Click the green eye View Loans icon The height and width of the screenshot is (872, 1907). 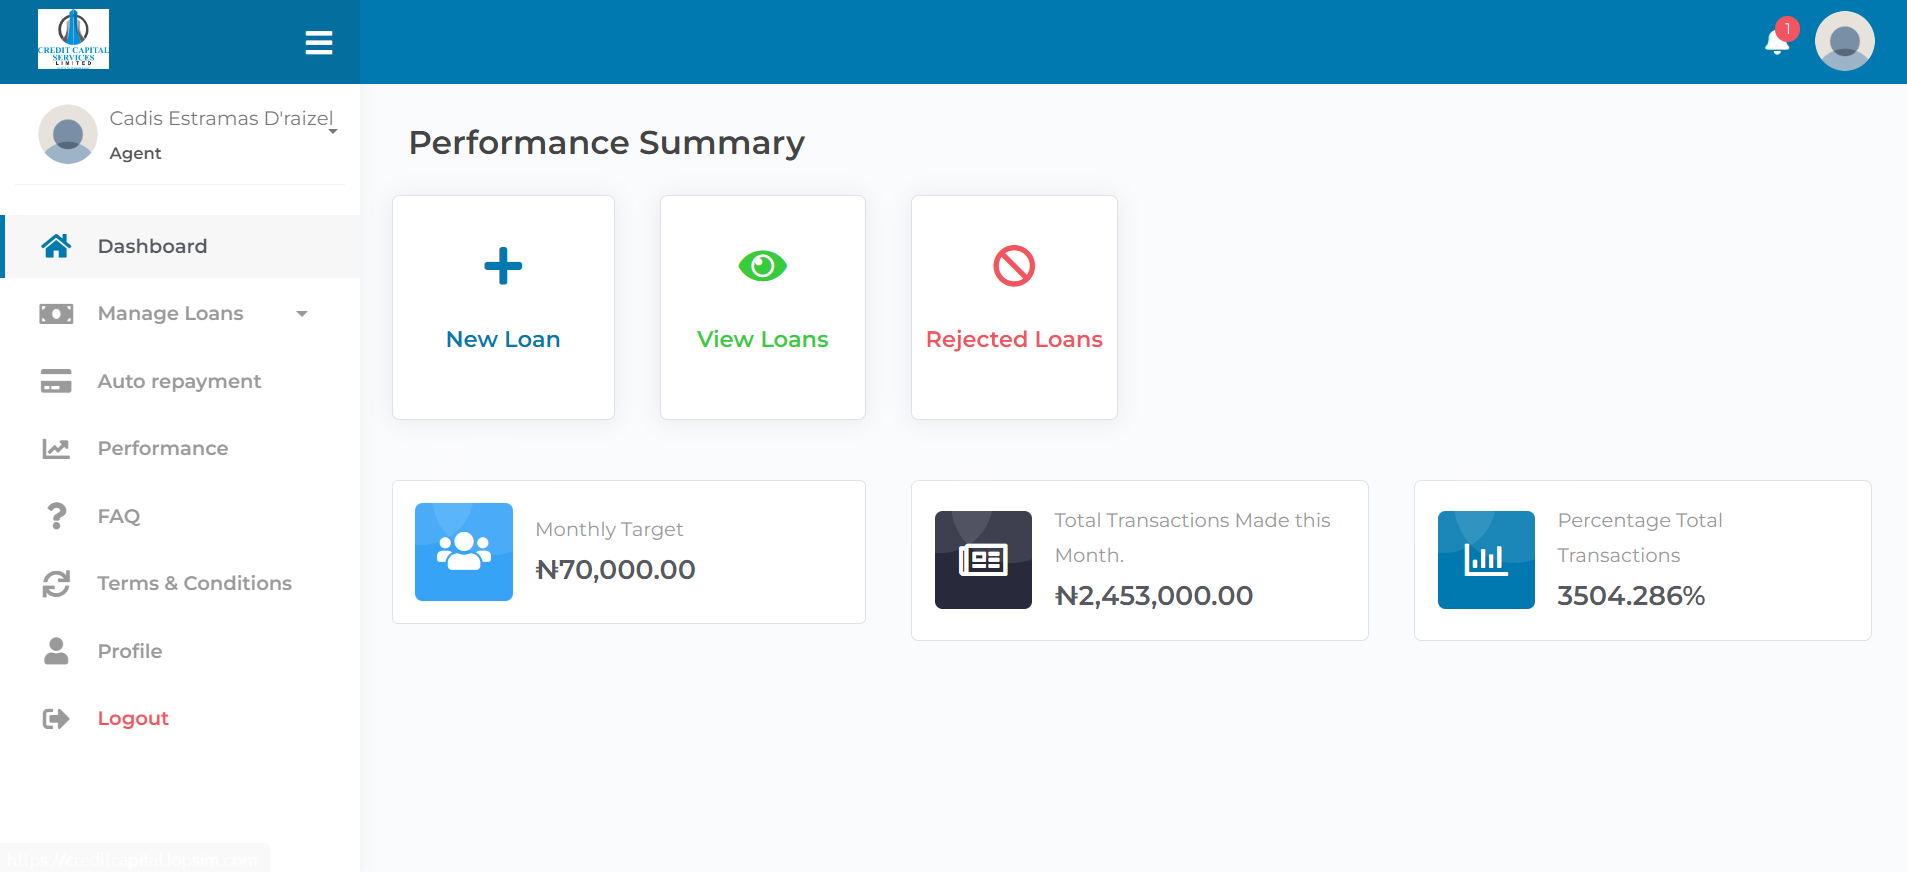click(763, 266)
